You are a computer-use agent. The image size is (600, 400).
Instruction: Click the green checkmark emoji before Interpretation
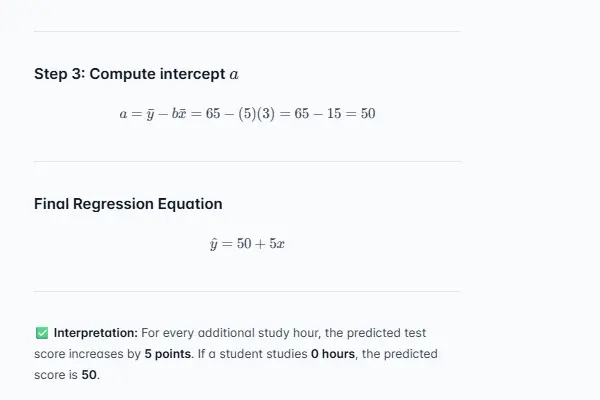(41, 332)
